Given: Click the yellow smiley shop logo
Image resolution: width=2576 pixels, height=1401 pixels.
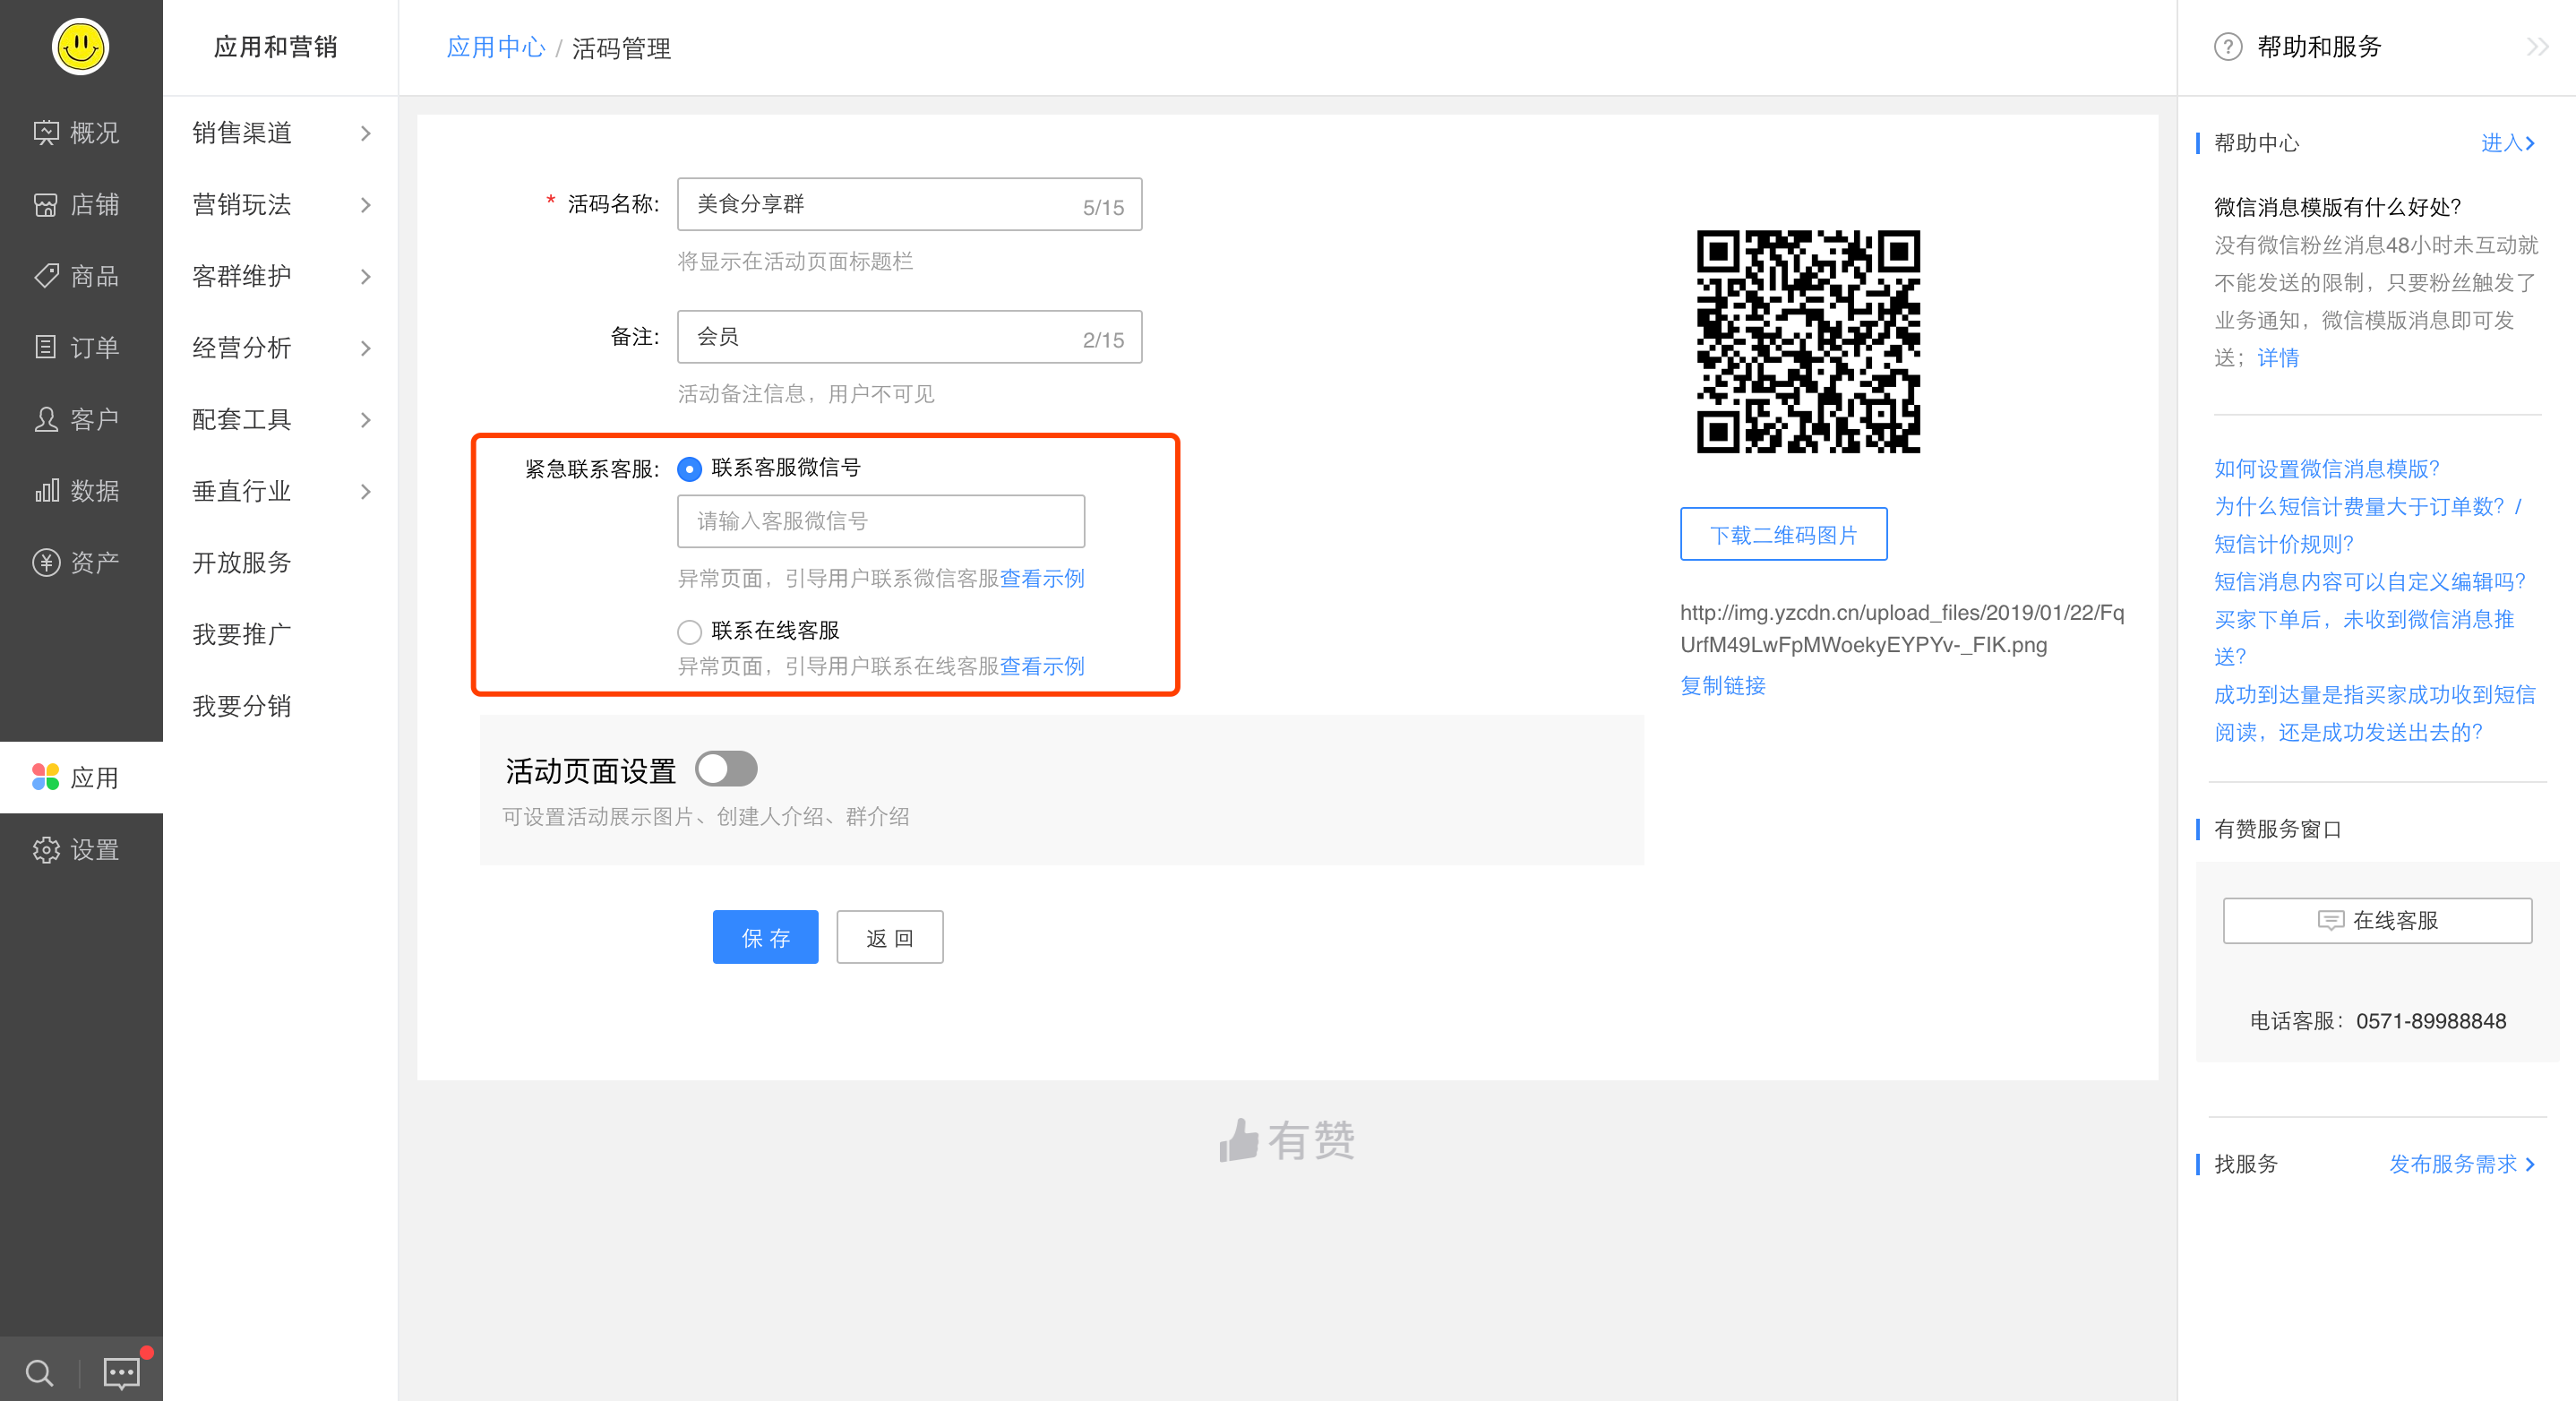Looking at the screenshot, I should point(80,46).
